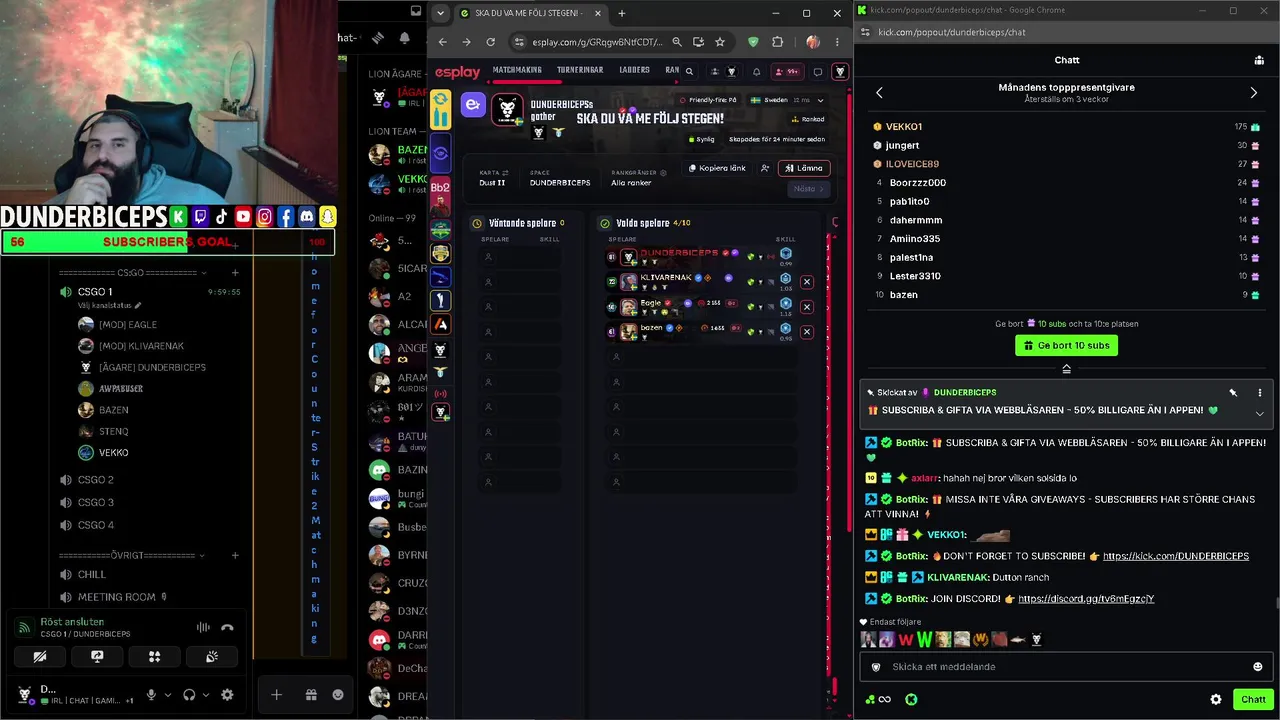Image resolution: width=1280 pixels, height=720 pixels.
Task: Invite player icon next to Kopiera länk
Action: pyautogui.click(x=765, y=168)
